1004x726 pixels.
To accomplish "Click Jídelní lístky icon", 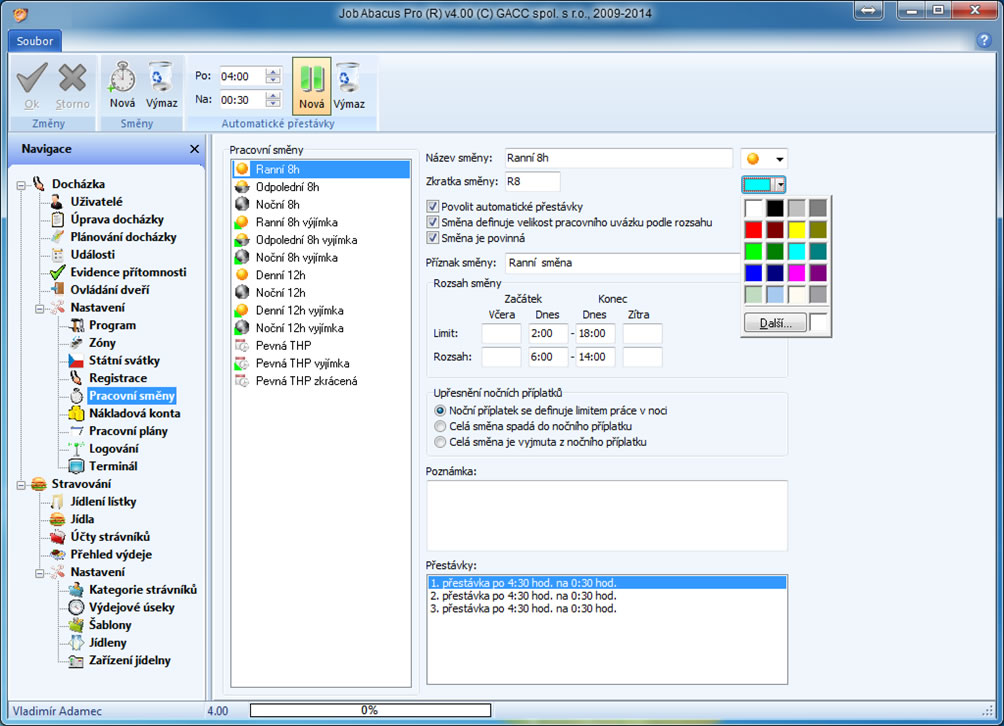I will click(x=57, y=501).
